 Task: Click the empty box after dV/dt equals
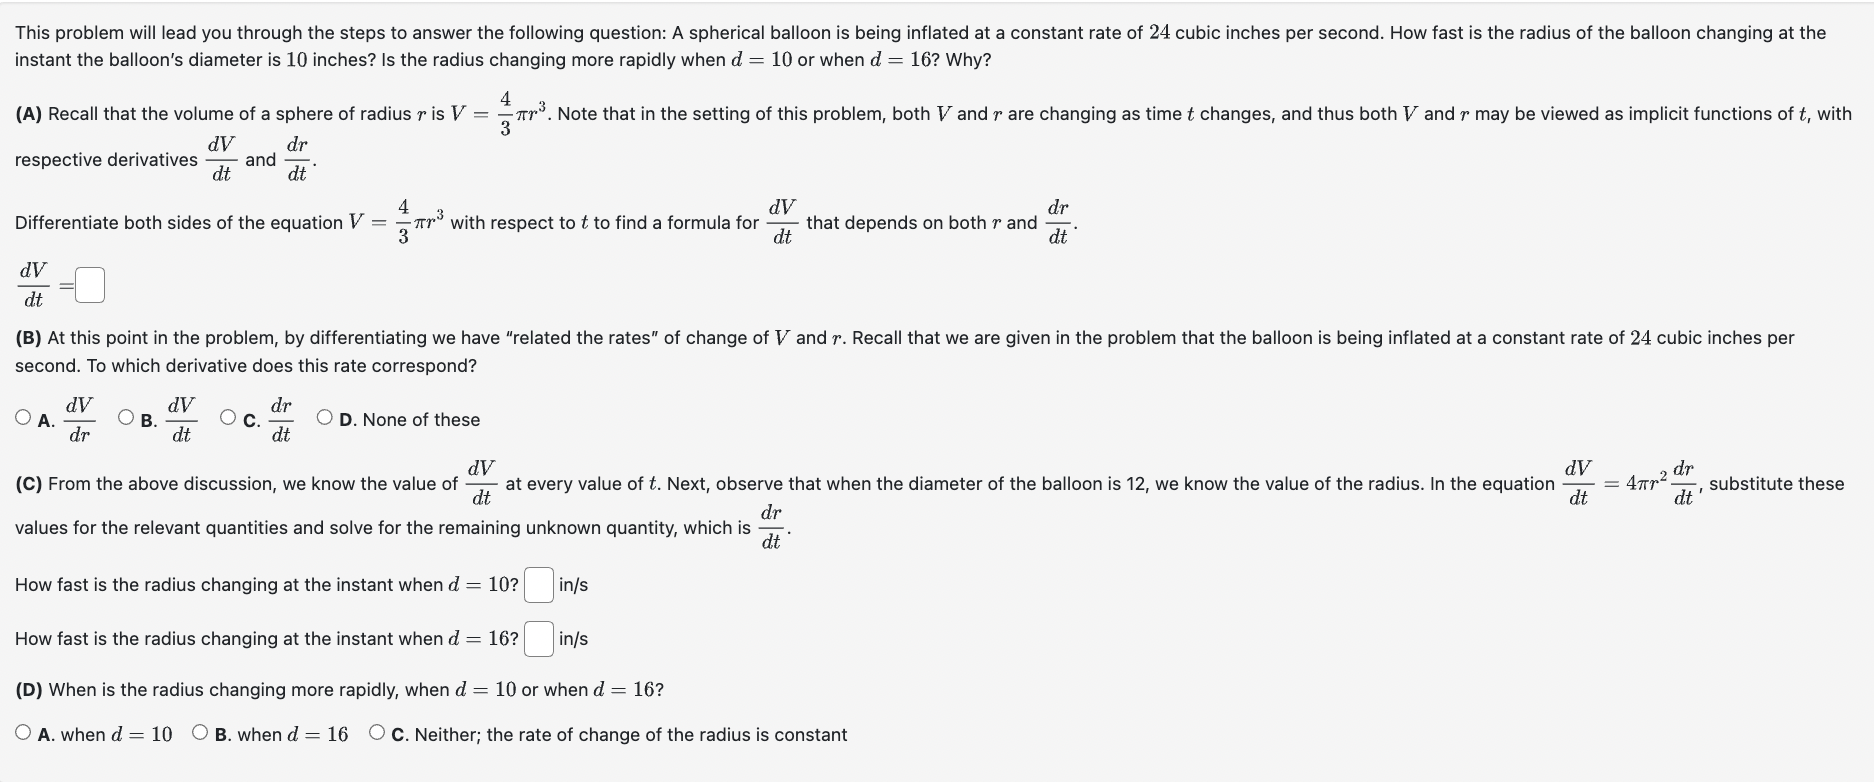(88, 283)
